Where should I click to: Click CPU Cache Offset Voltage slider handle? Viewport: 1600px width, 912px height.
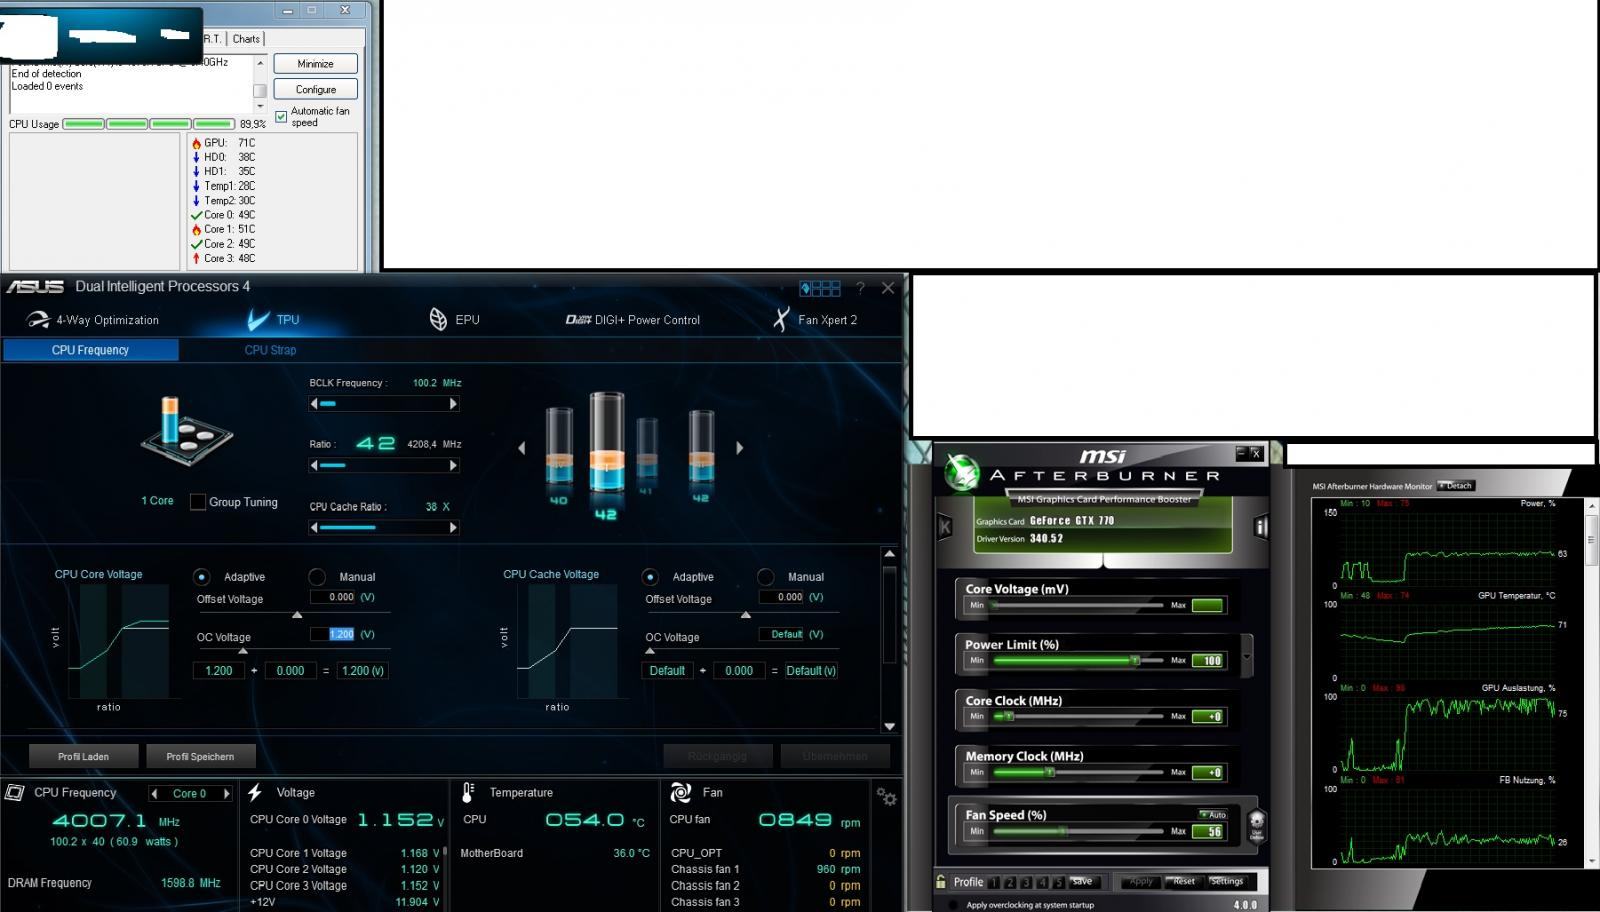tap(745, 615)
